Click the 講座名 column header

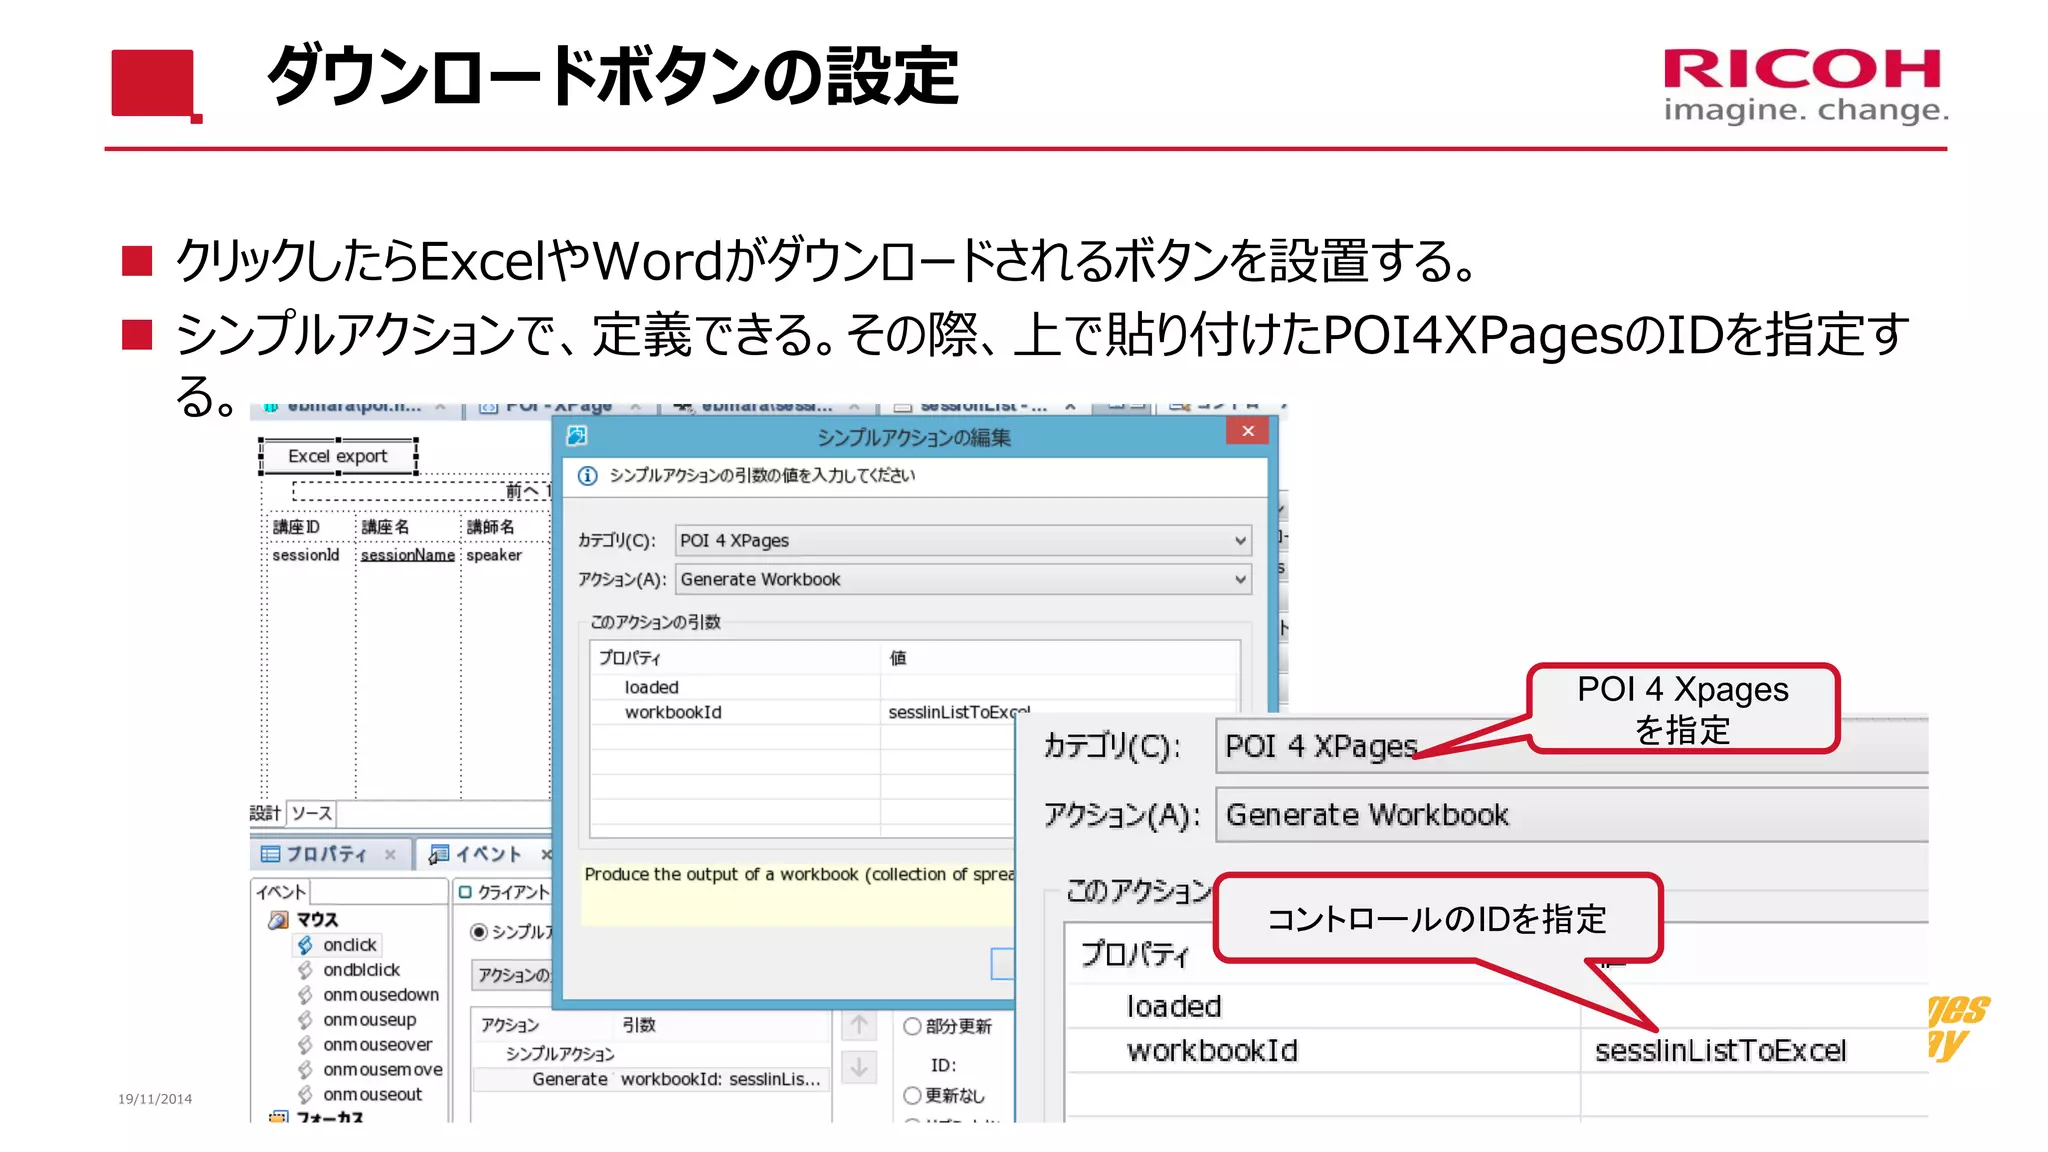tap(385, 527)
